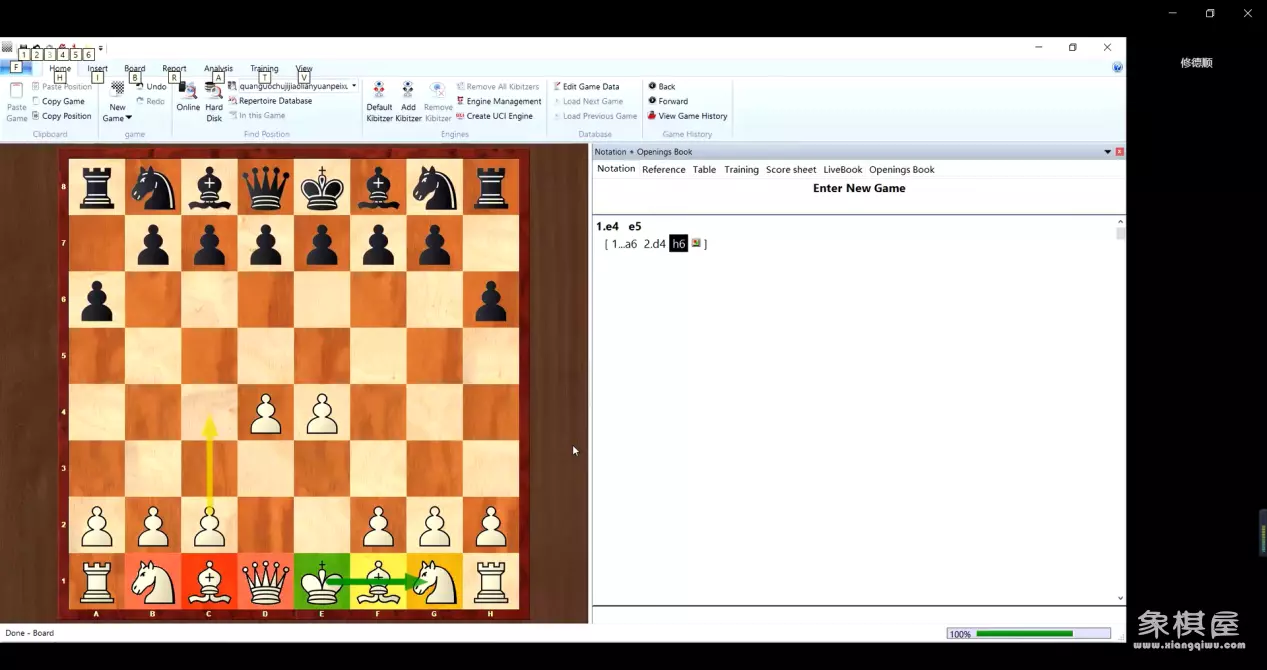The height and width of the screenshot is (670, 1267).
Task: Click the greyed Redo command
Action: (x=151, y=101)
